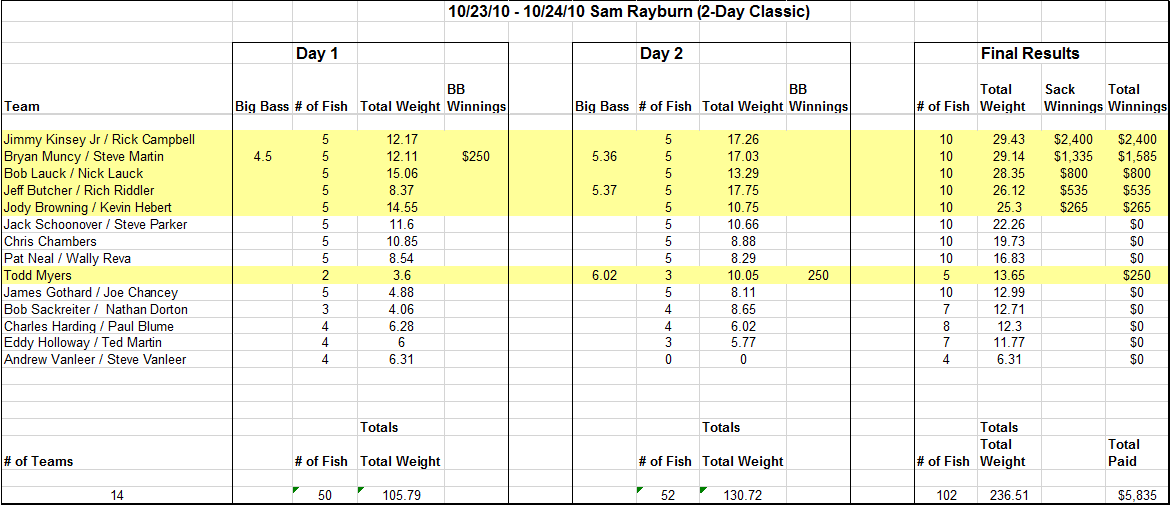1173x507 pixels.
Task: Select final fish total 102
Action: click(946, 494)
